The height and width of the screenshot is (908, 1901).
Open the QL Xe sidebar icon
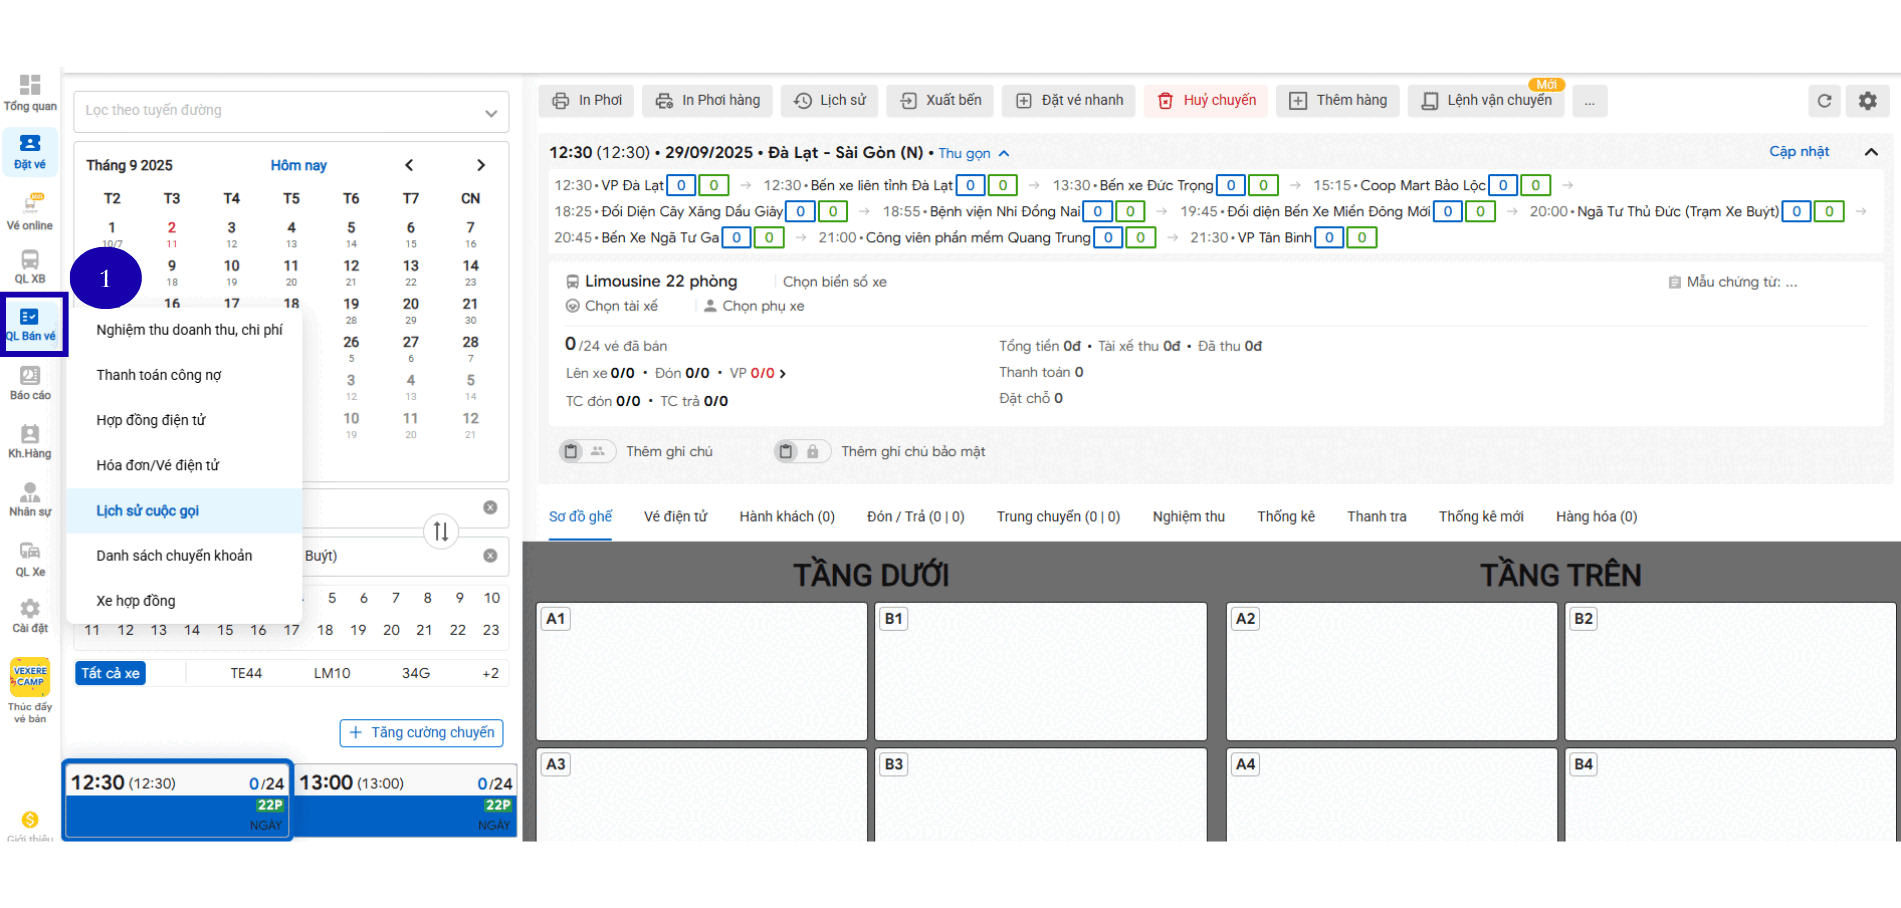point(30,558)
